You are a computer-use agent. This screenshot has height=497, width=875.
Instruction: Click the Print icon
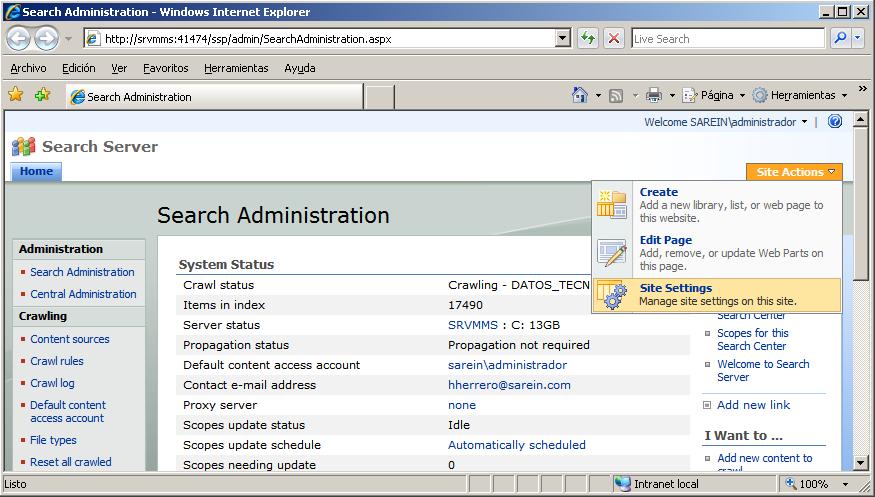coord(653,95)
